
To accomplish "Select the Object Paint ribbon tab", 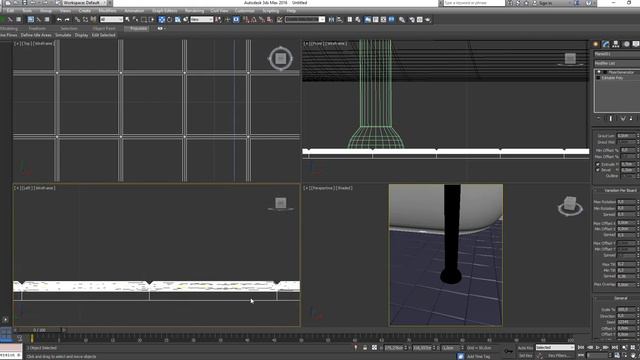I will tap(104, 29).
